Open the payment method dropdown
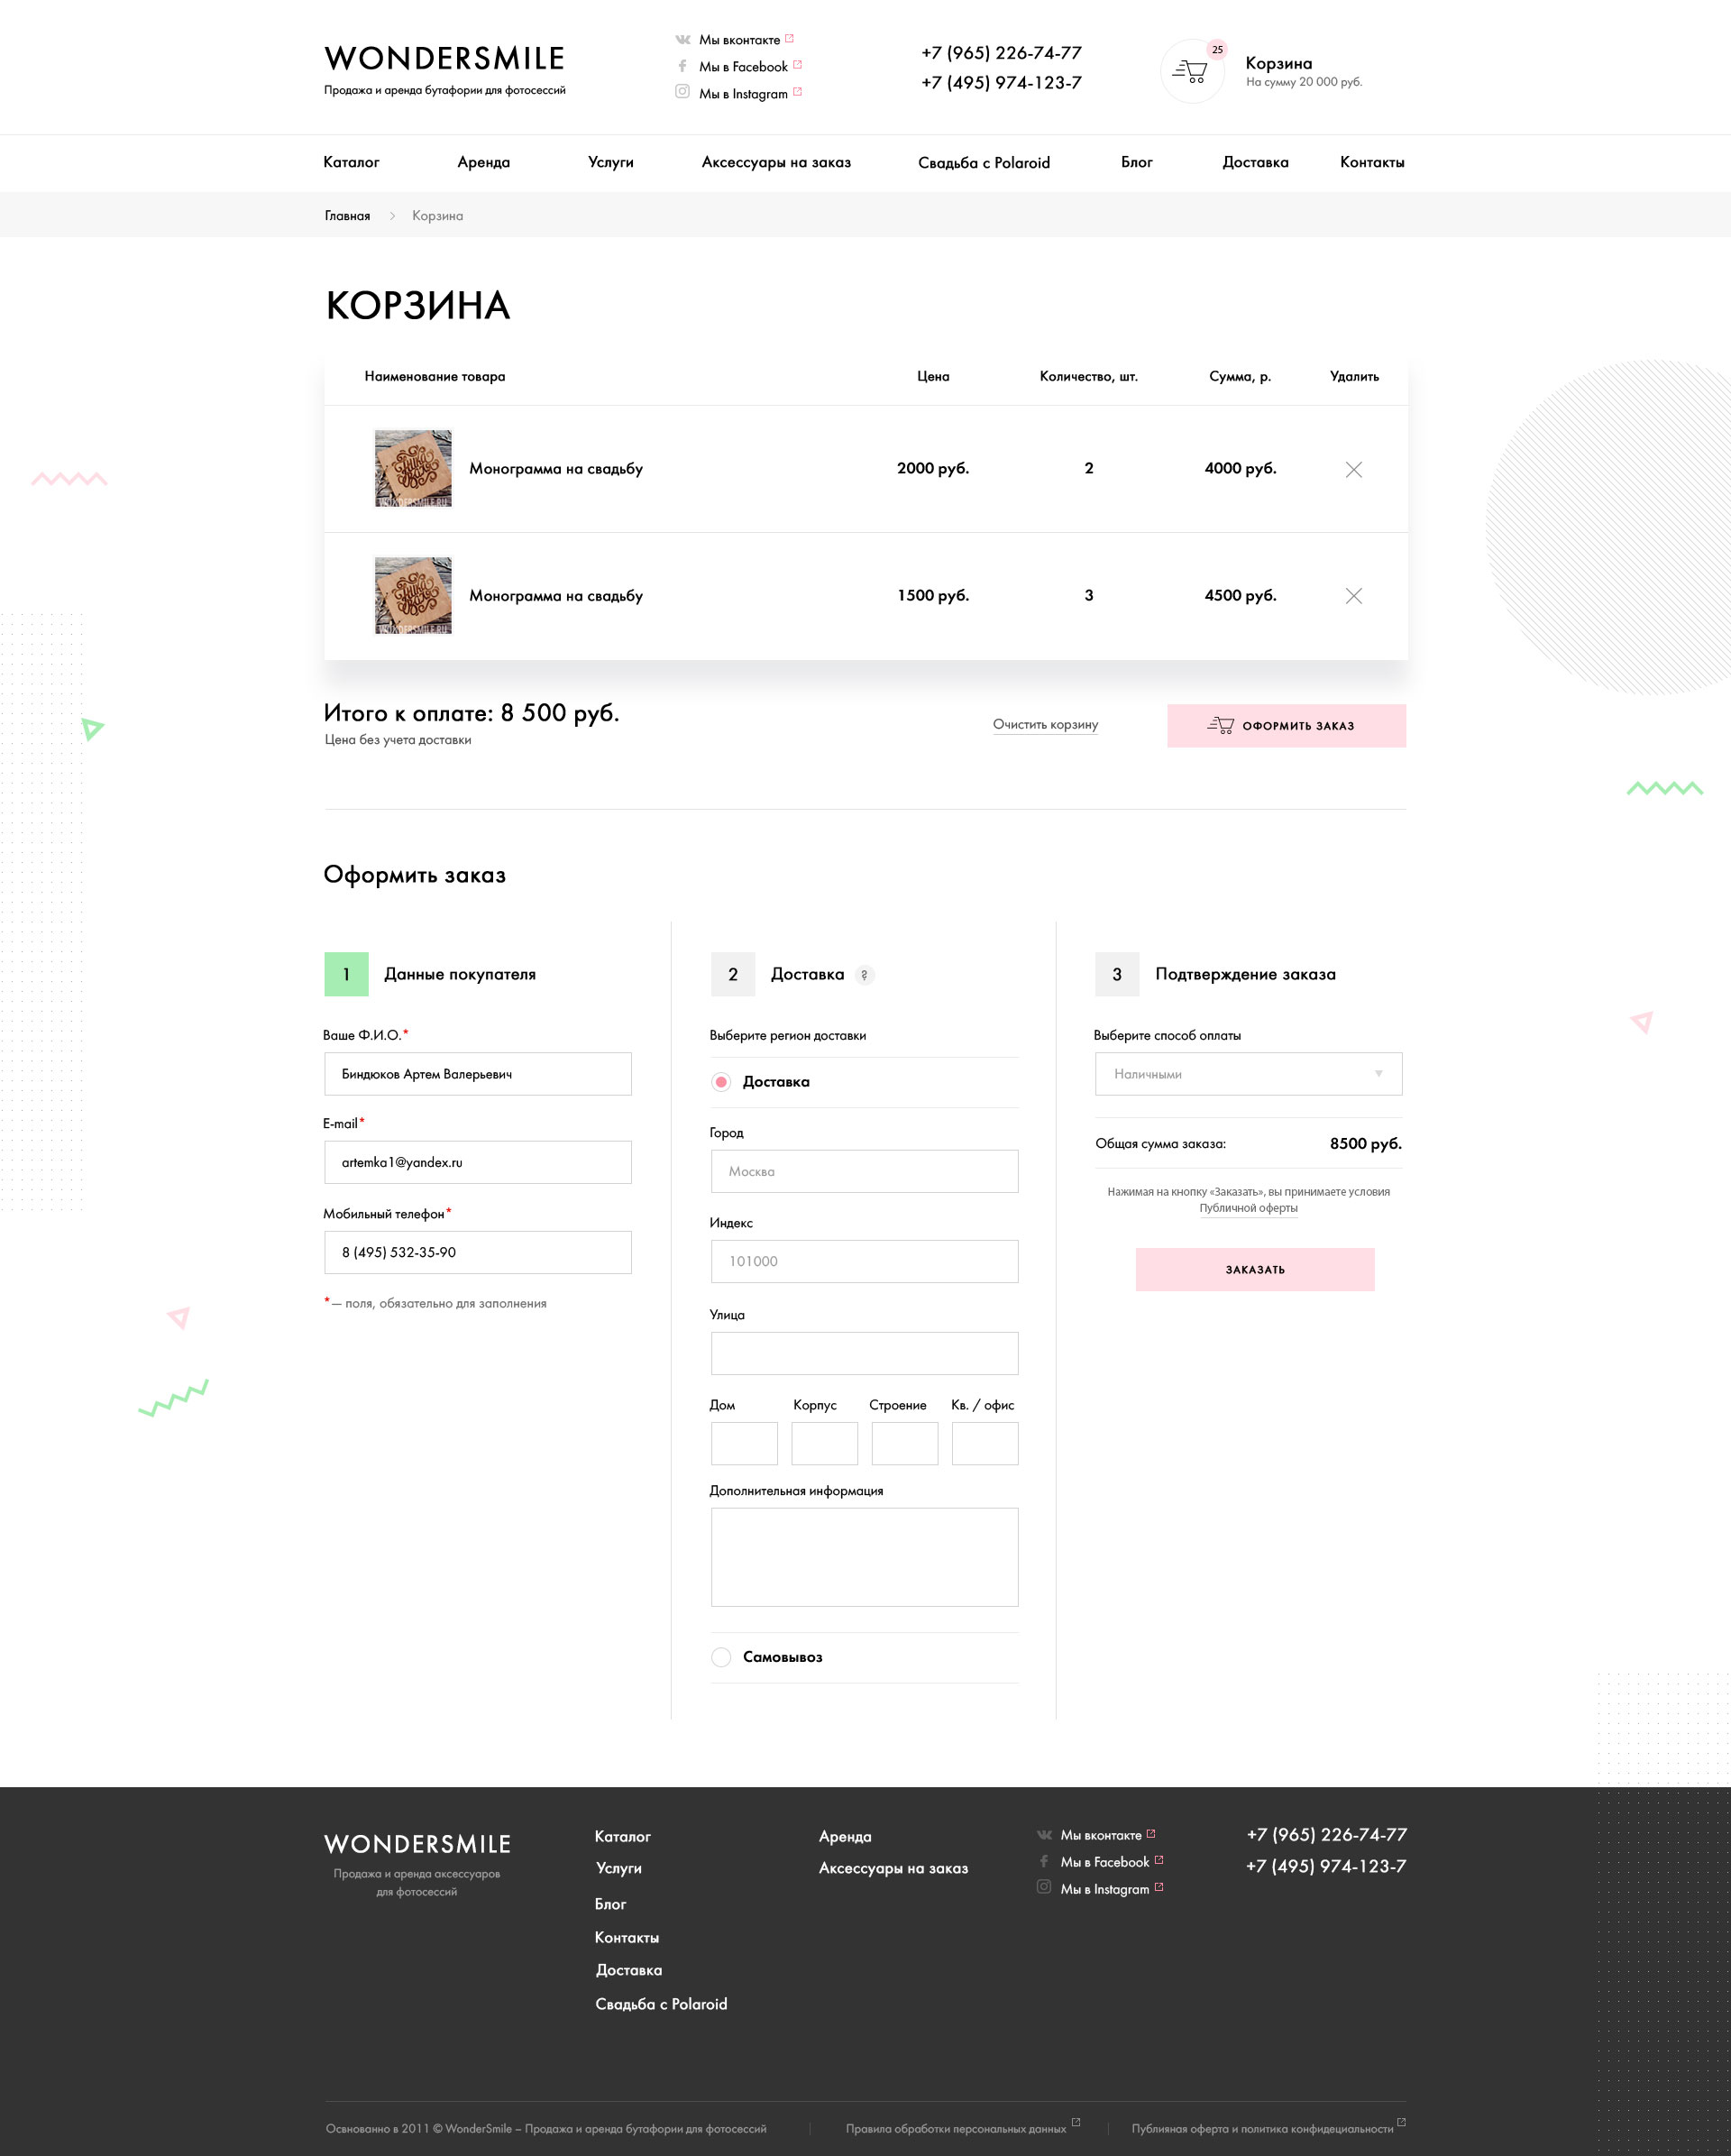The height and width of the screenshot is (2156, 1731). [x=1248, y=1074]
